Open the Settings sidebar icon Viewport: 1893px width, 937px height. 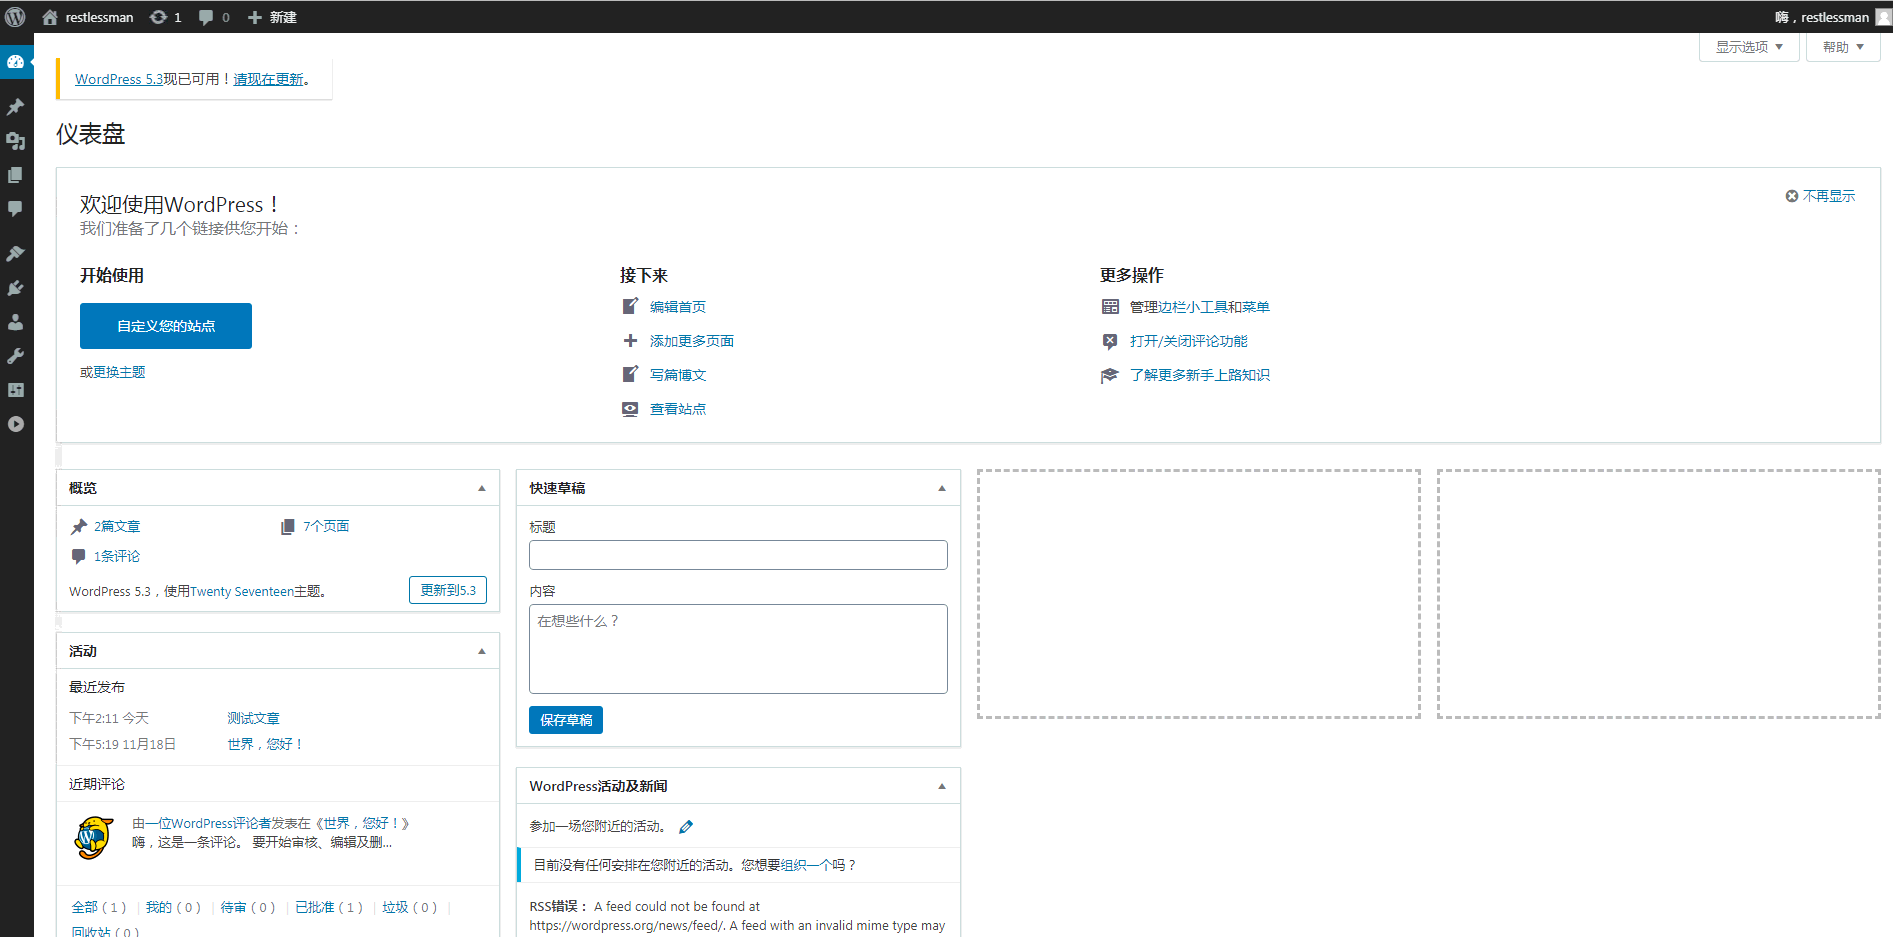point(16,390)
